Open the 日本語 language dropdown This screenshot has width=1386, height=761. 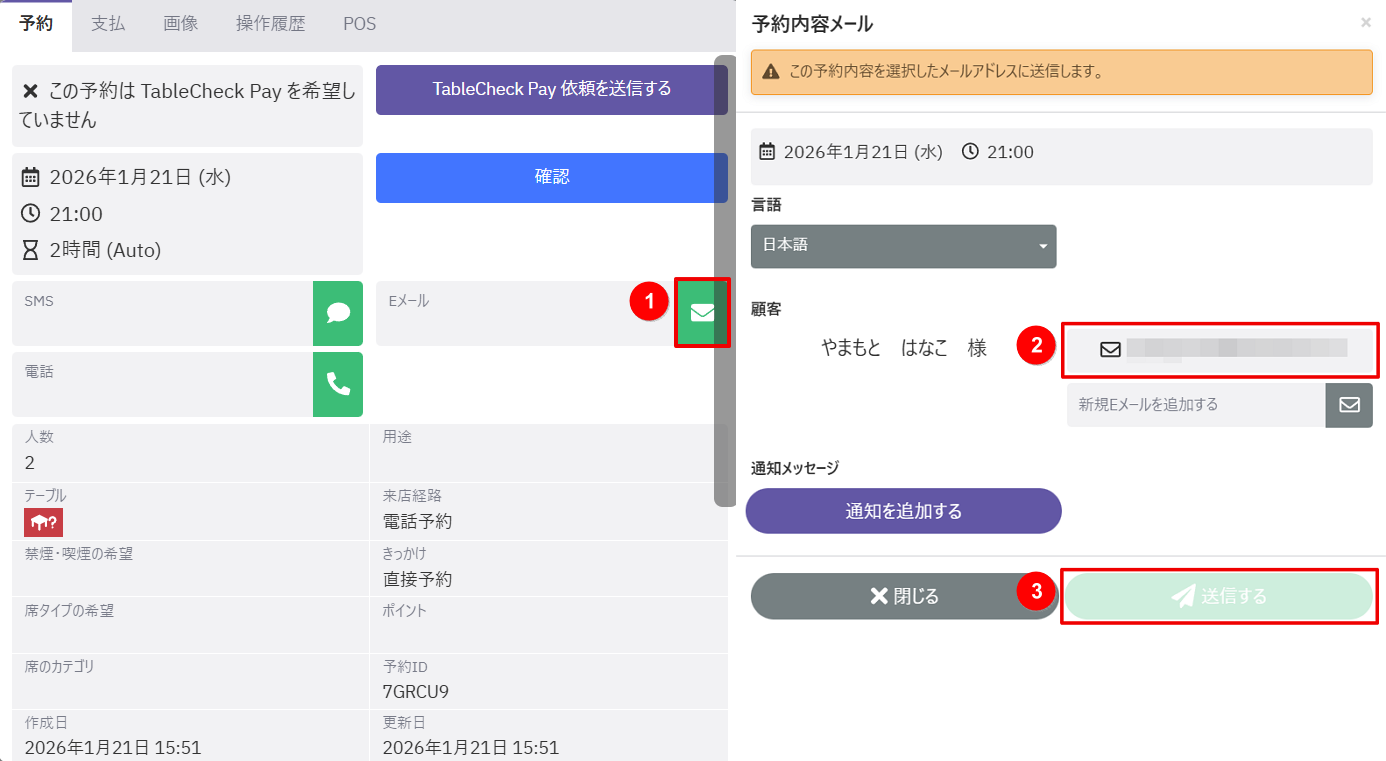pyautogui.click(x=904, y=246)
